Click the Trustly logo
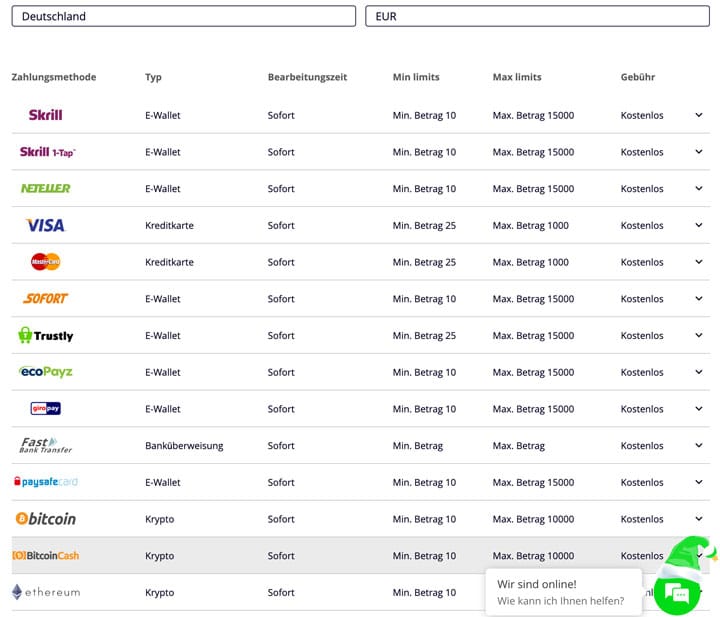Viewport: 720px width, 617px height. (45, 336)
